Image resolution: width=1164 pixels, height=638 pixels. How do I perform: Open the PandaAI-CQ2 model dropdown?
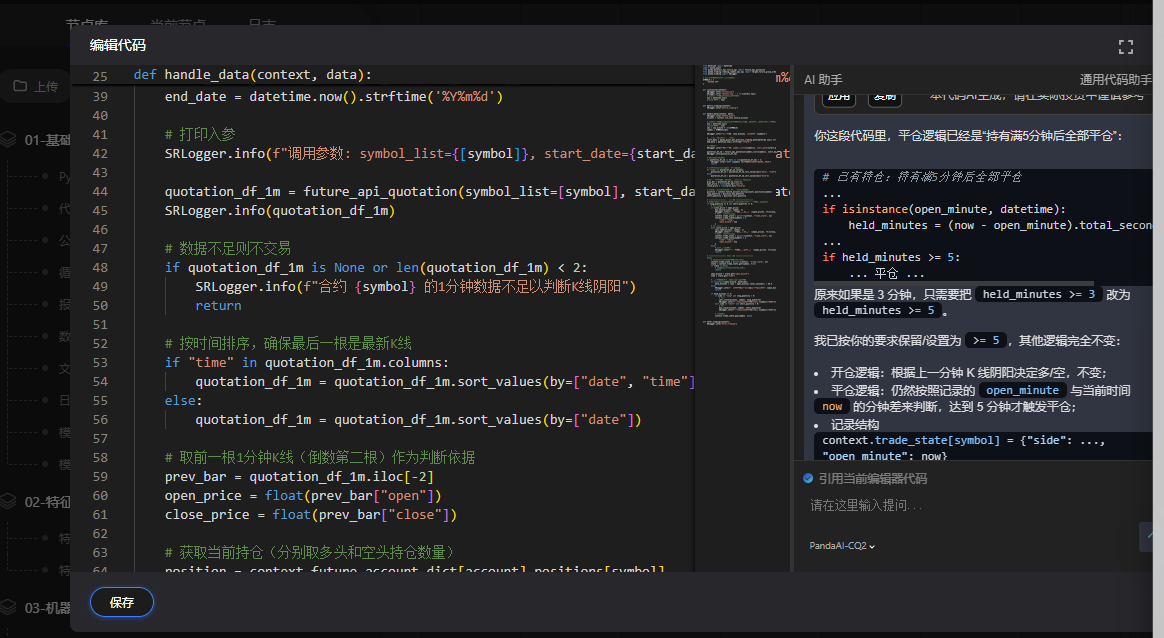842,546
